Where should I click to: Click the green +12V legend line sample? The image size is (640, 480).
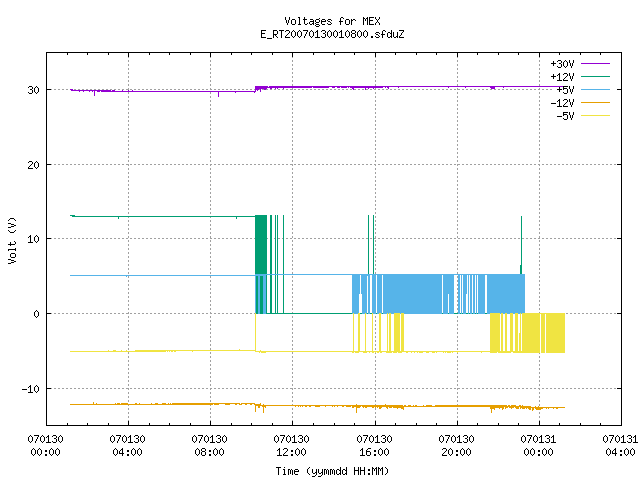click(x=595, y=76)
